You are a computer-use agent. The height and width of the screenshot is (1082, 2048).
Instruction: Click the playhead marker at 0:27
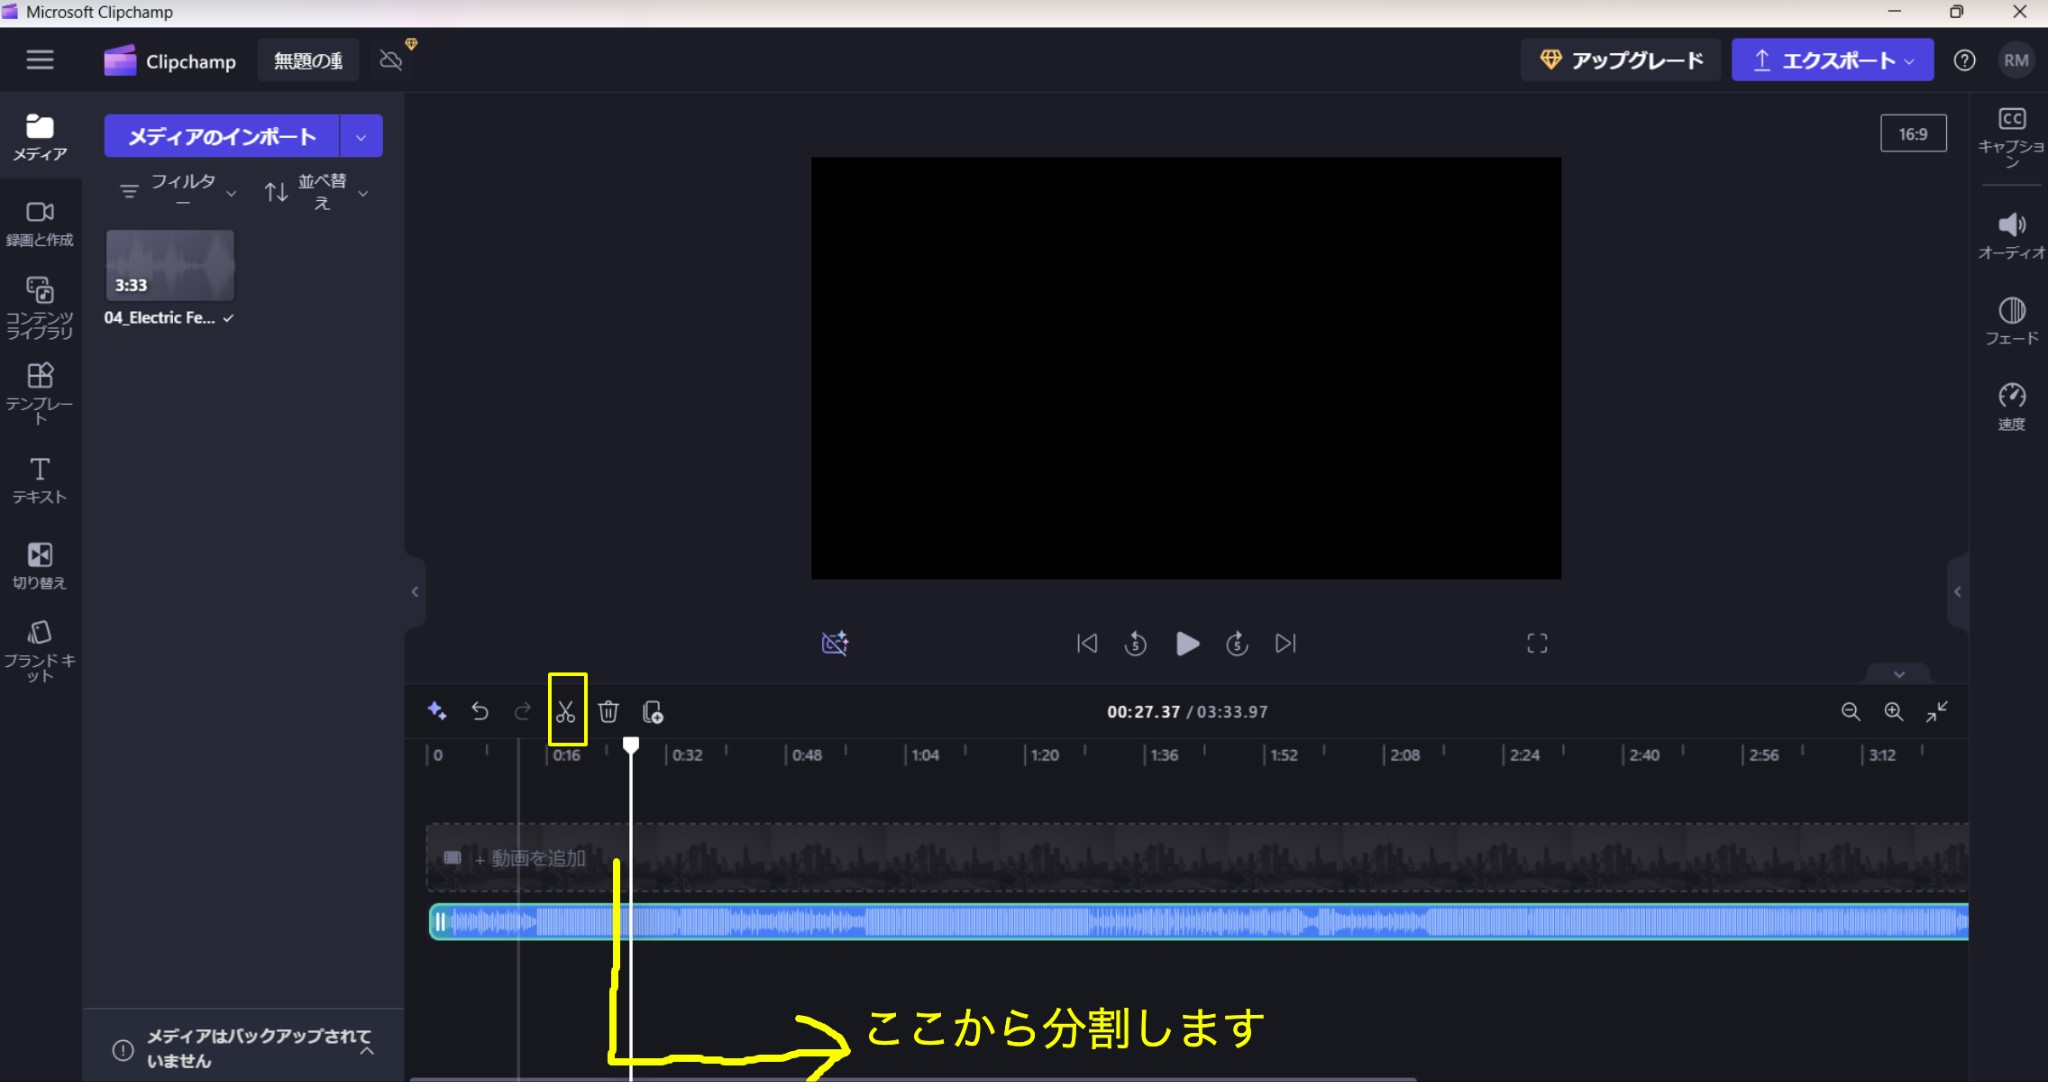[x=631, y=745]
